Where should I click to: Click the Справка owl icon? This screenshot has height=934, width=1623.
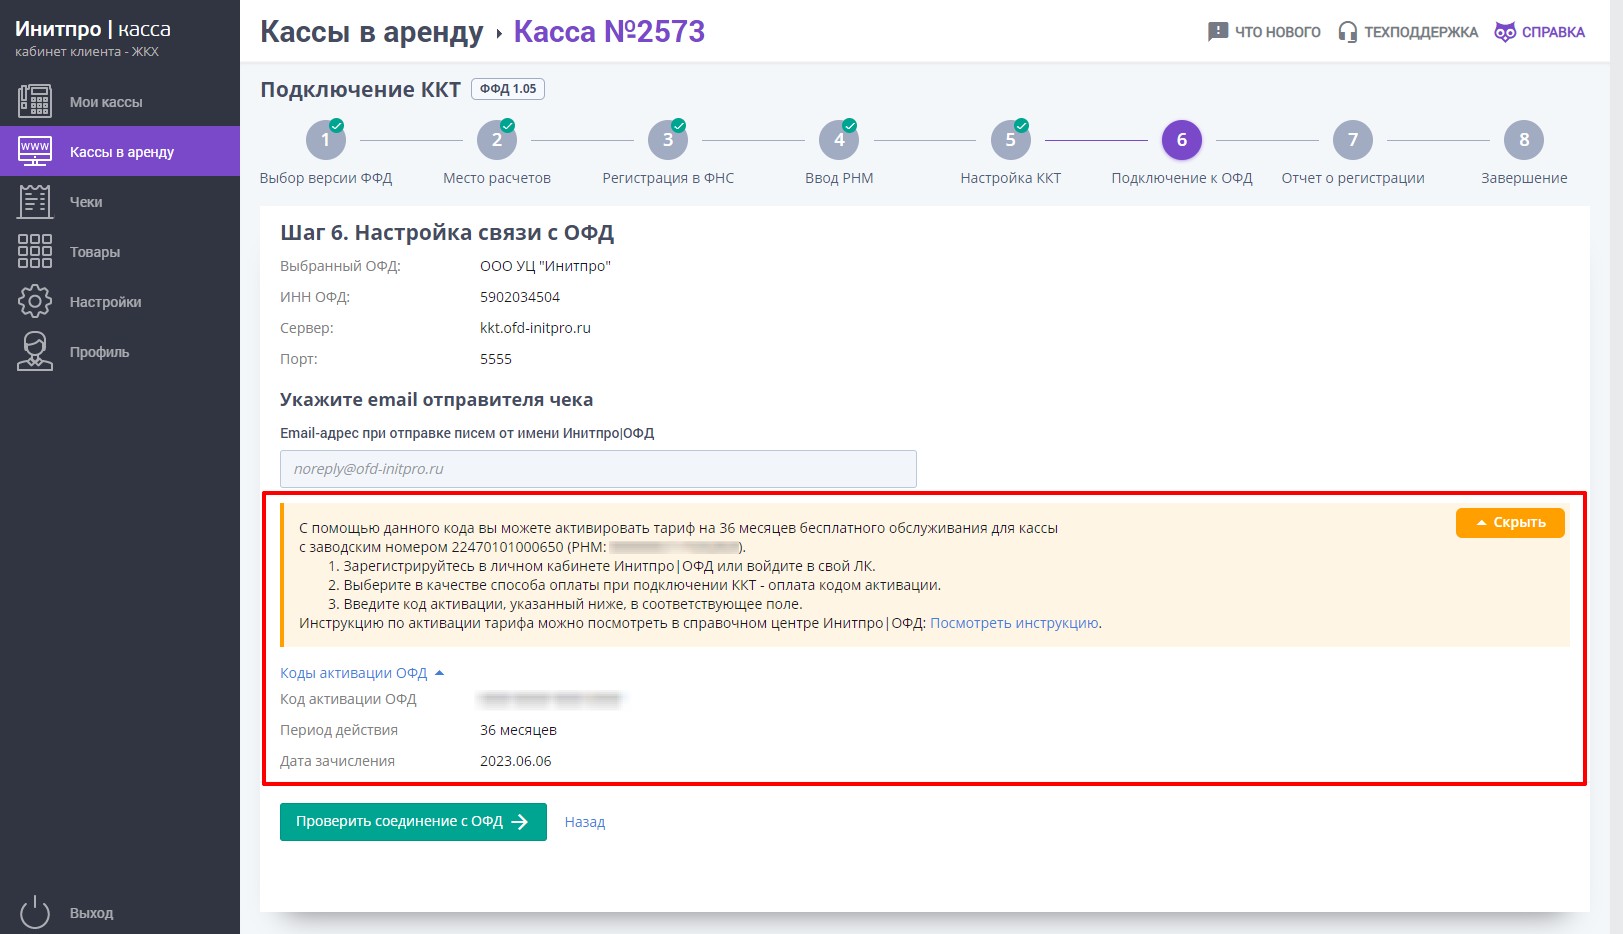1504,32
